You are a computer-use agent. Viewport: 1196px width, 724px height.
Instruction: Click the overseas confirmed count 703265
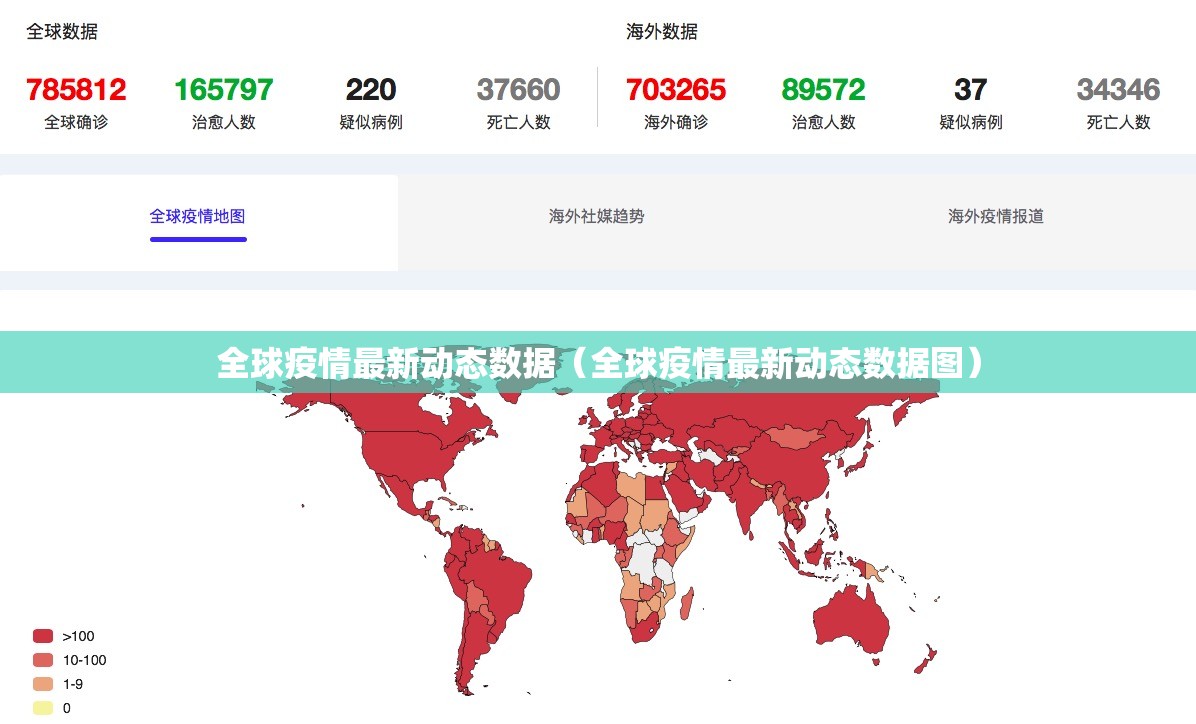click(x=676, y=90)
